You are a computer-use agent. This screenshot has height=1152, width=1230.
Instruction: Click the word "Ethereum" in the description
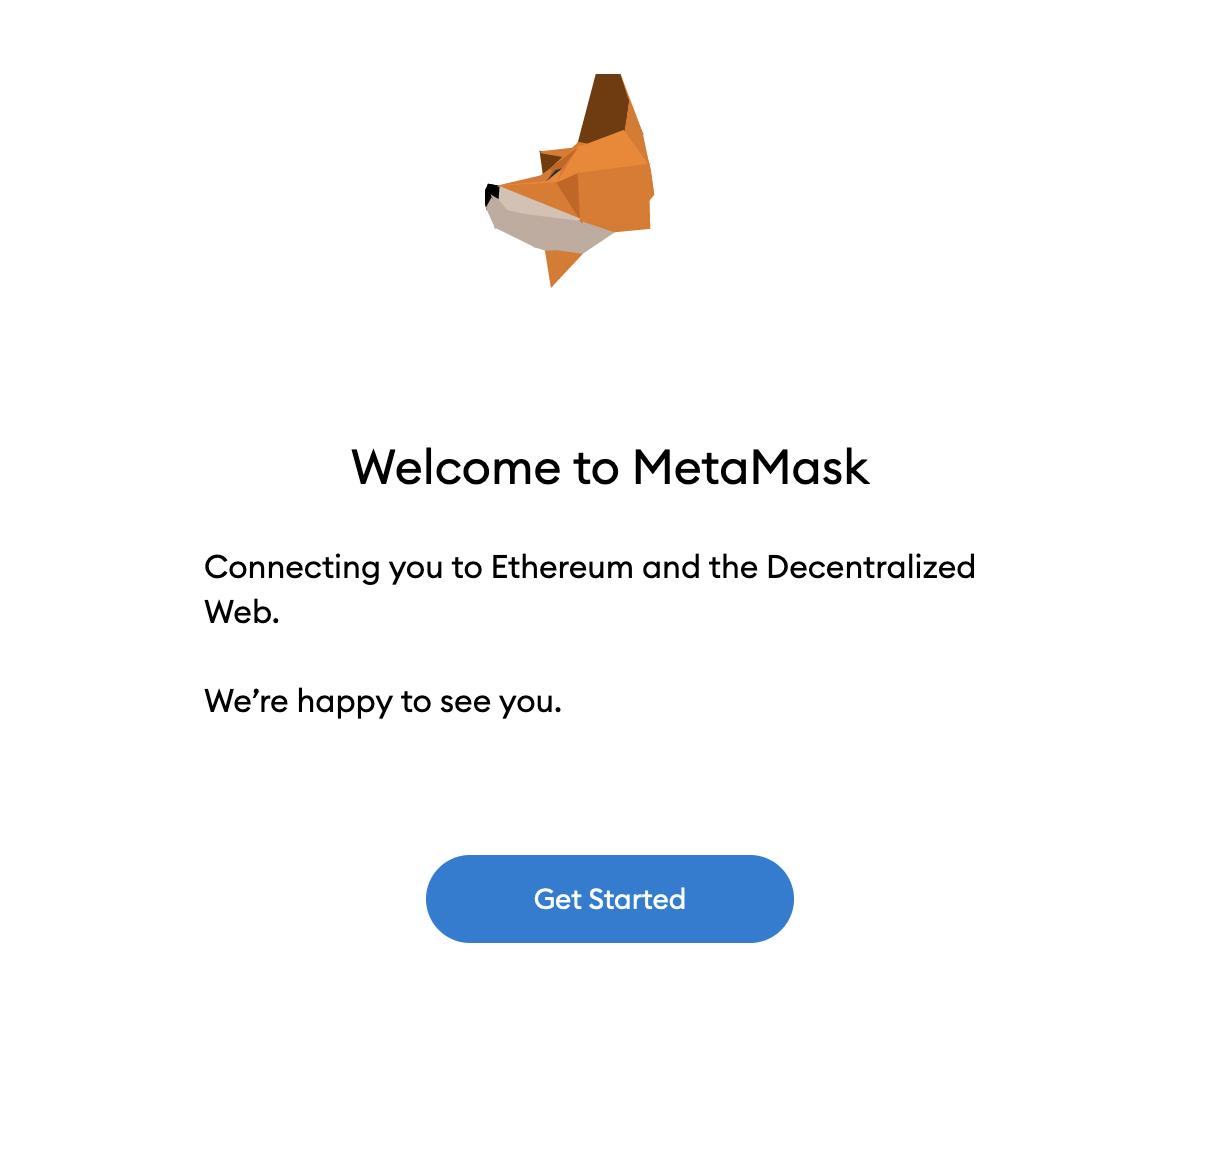click(x=562, y=567)
